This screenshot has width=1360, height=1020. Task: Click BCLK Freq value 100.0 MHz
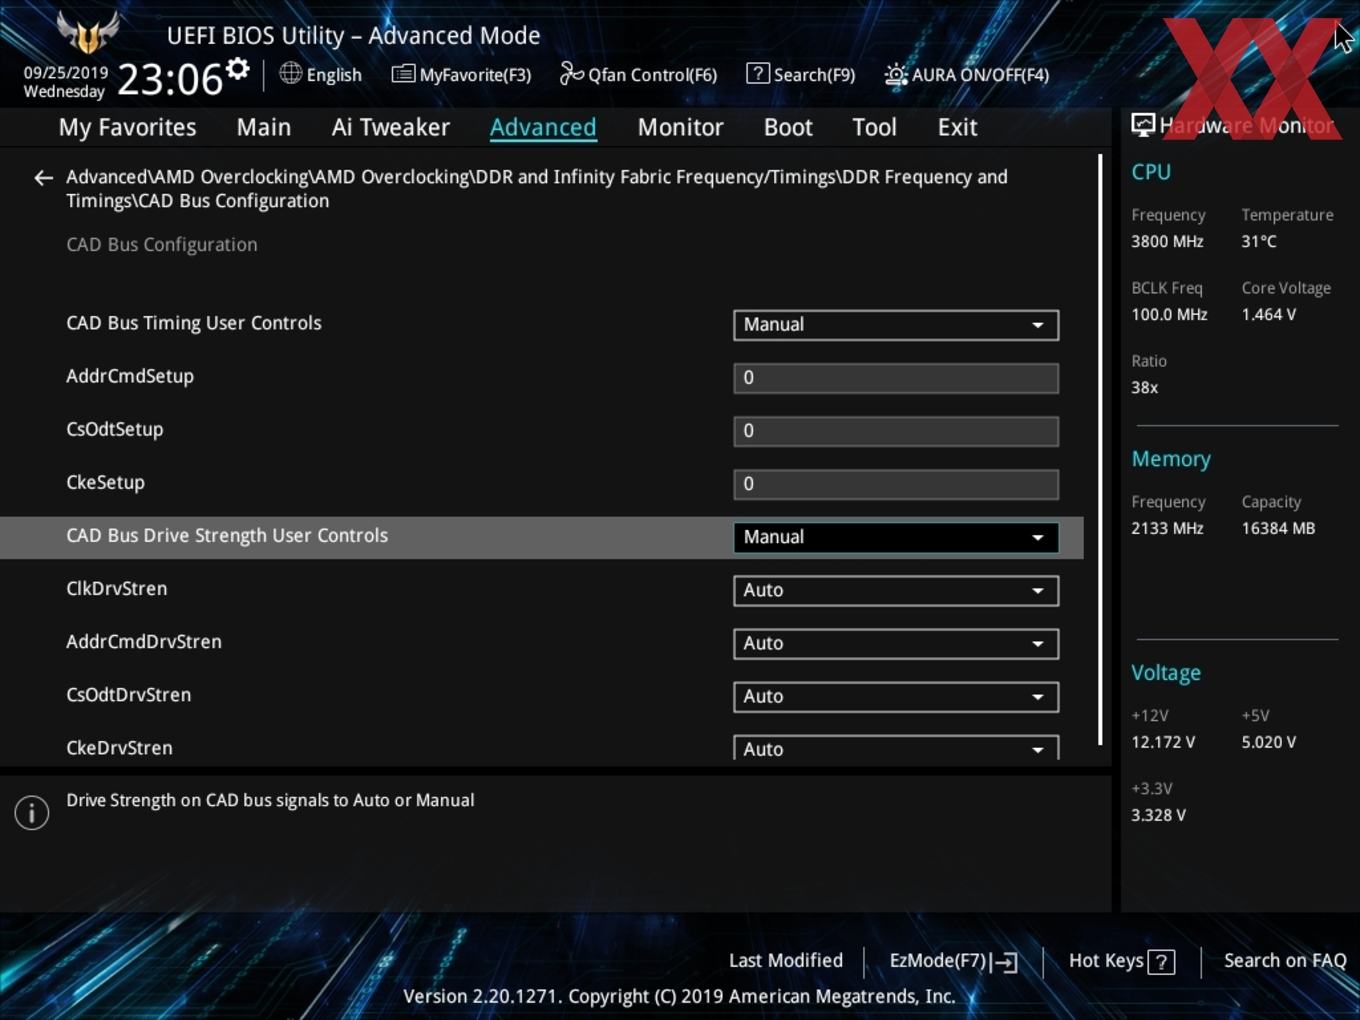click(x=1169, y=315)
